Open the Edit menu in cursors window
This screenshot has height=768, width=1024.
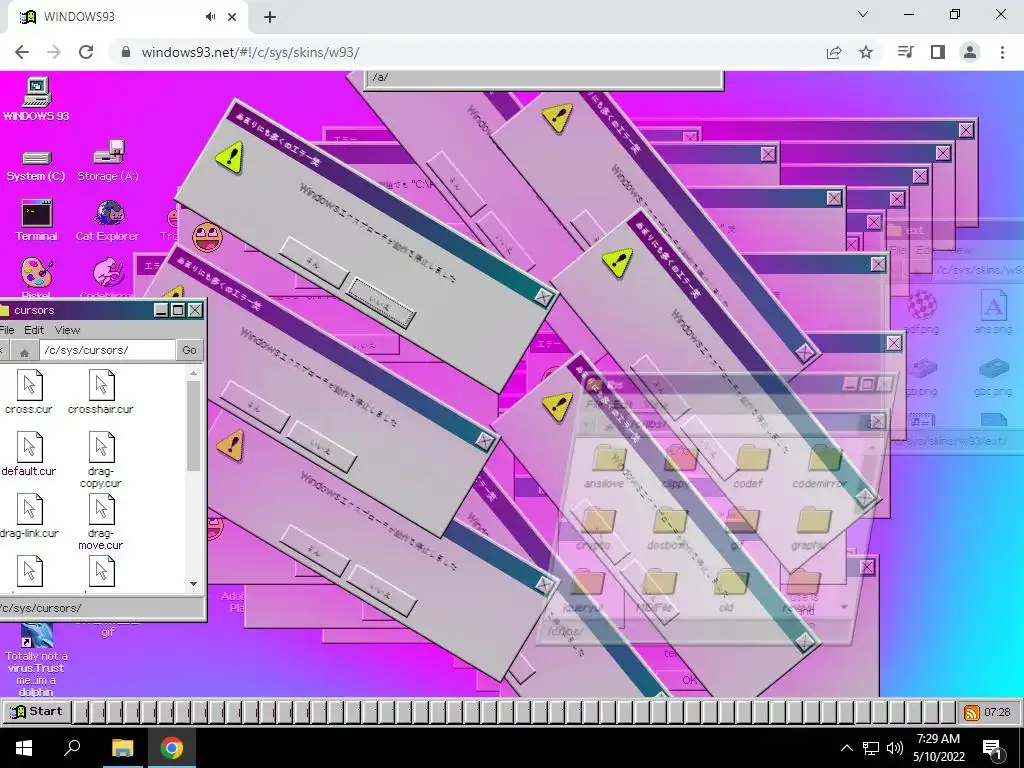(34, 330)
